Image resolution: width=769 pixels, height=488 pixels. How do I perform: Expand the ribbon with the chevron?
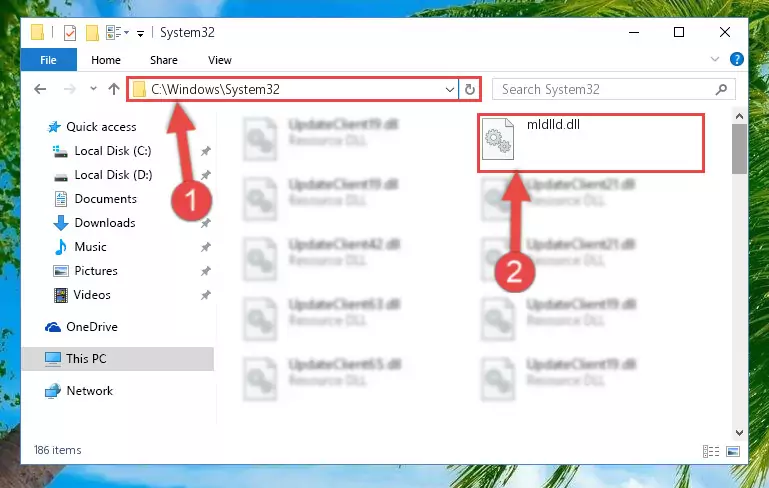(715, 59)
